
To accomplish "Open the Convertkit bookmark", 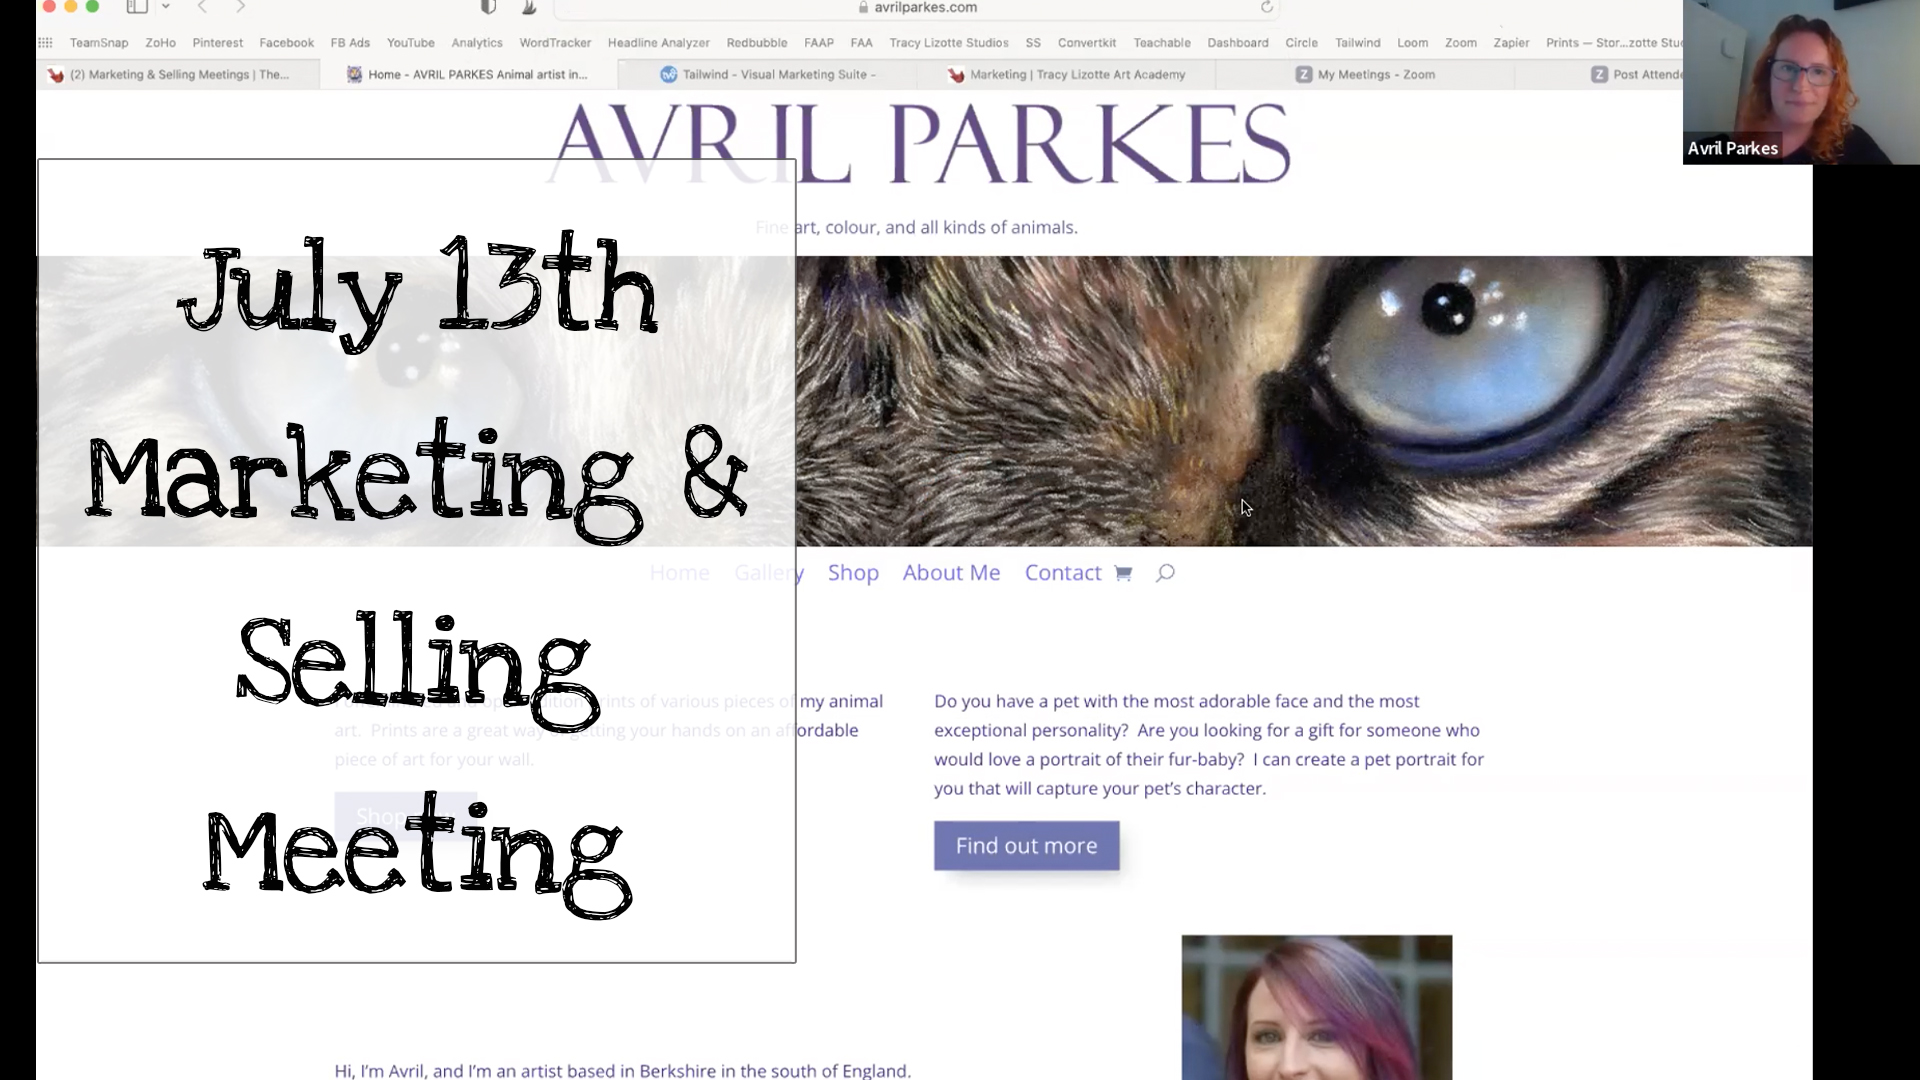I will (x=1087, y=43).
